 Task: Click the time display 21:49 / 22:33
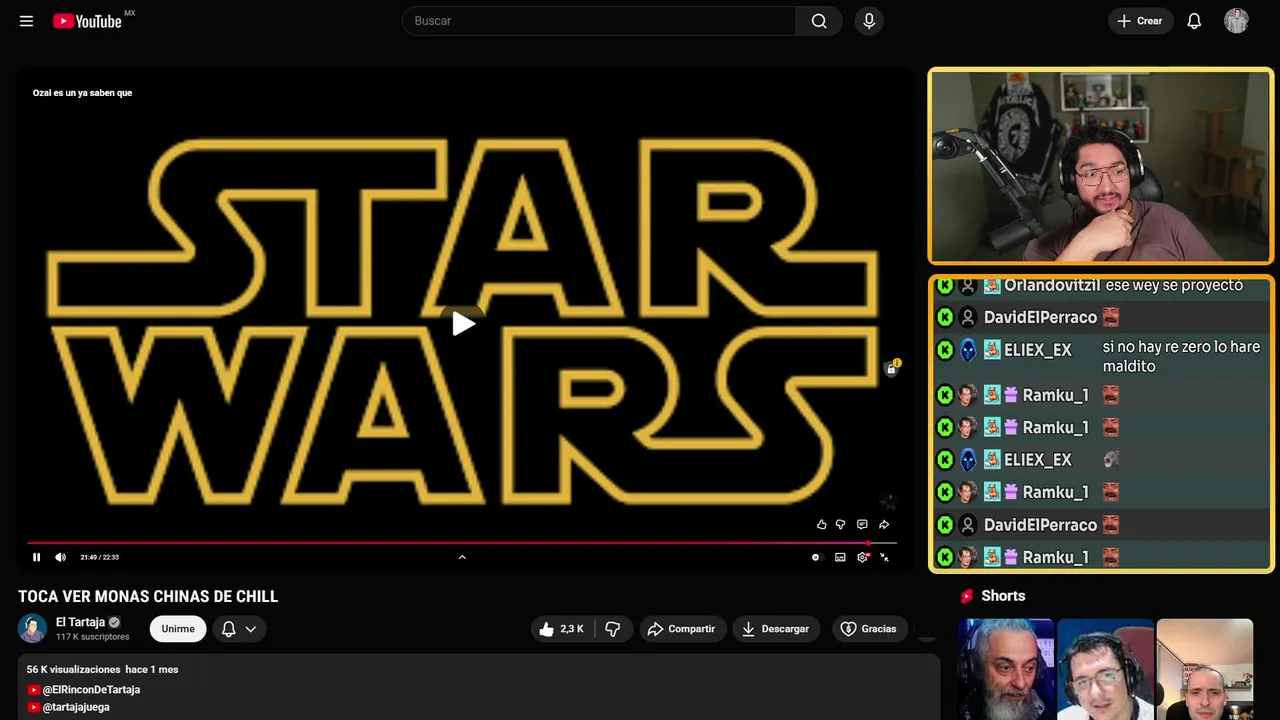click(100, 557)
